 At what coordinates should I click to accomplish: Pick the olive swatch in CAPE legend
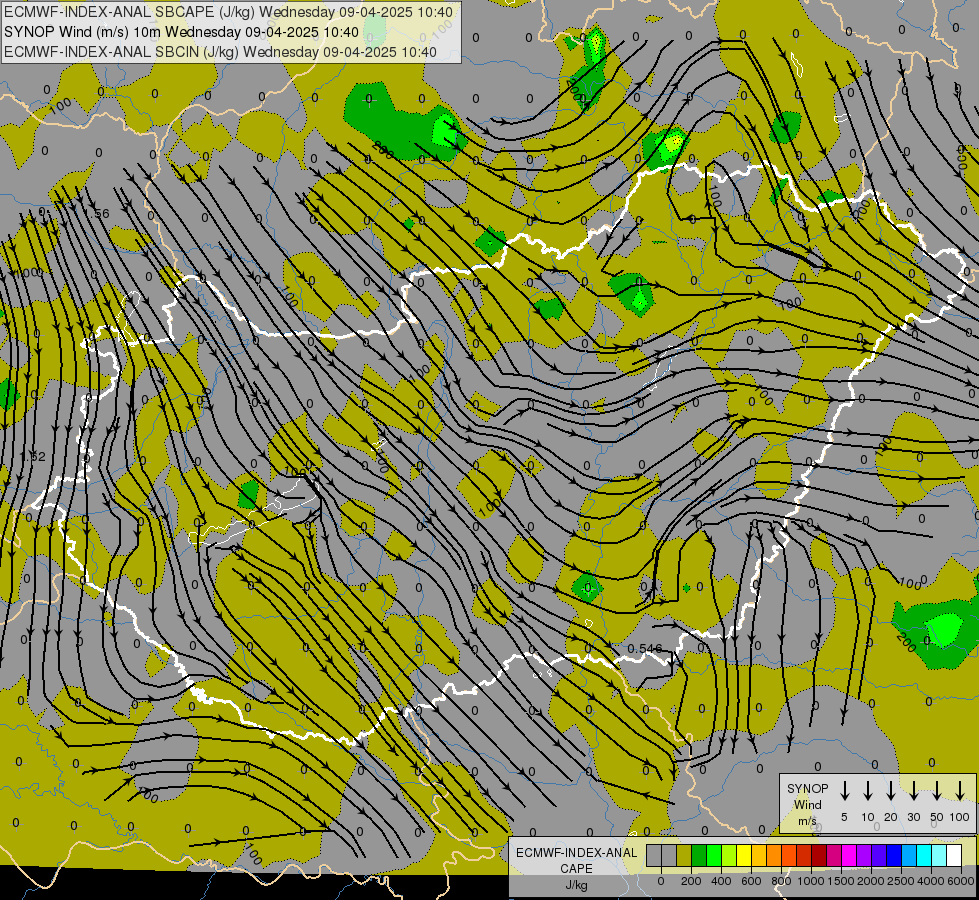click(x=684, y=856)
